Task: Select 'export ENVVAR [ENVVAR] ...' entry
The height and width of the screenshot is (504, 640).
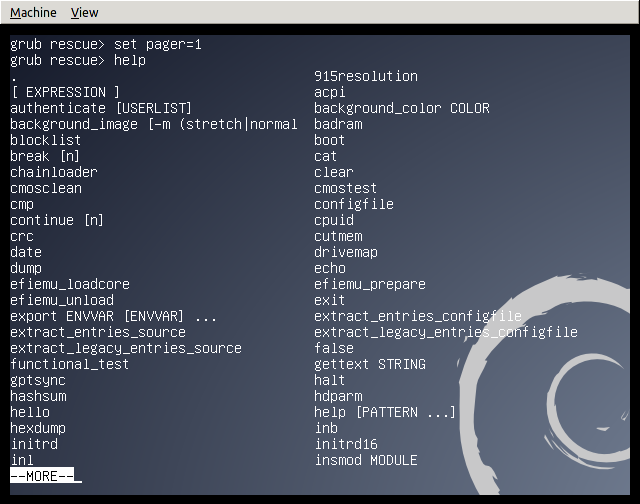Action: pos(113,316)
